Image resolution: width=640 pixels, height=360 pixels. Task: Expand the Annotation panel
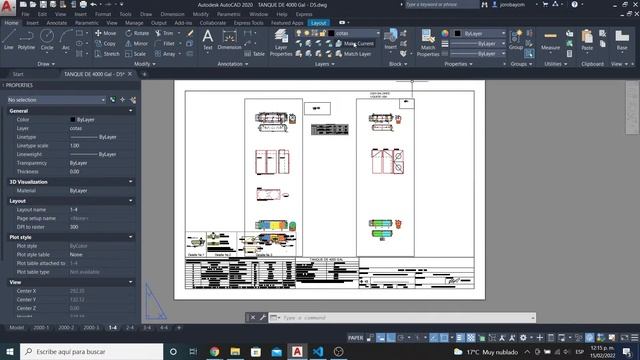point(233,64)
